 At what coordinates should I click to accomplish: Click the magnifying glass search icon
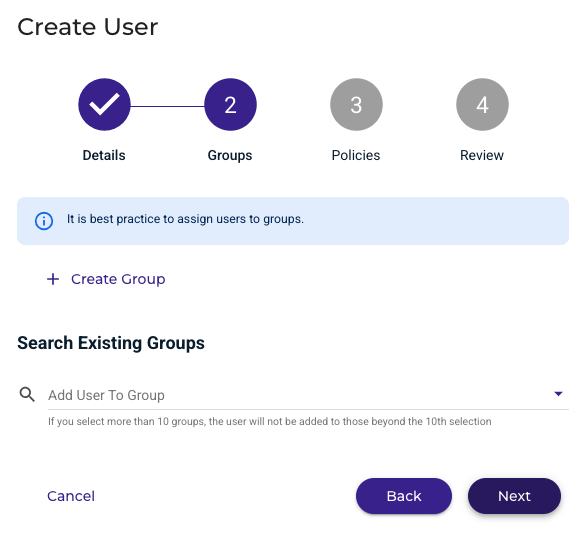27,394
